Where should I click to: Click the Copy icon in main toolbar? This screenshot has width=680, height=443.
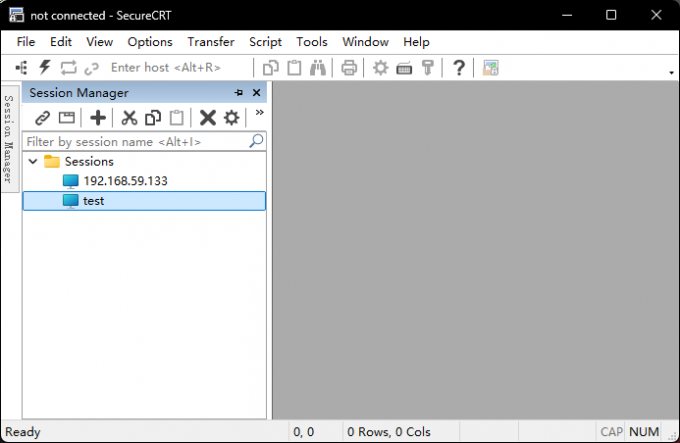(x=271, y=68)
